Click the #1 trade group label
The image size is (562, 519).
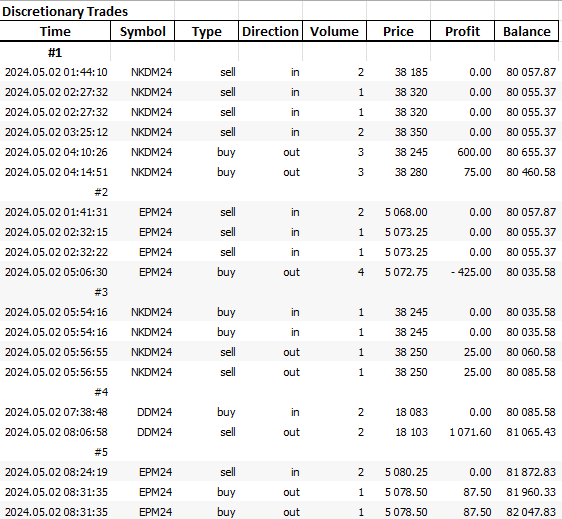pos(55,53)
